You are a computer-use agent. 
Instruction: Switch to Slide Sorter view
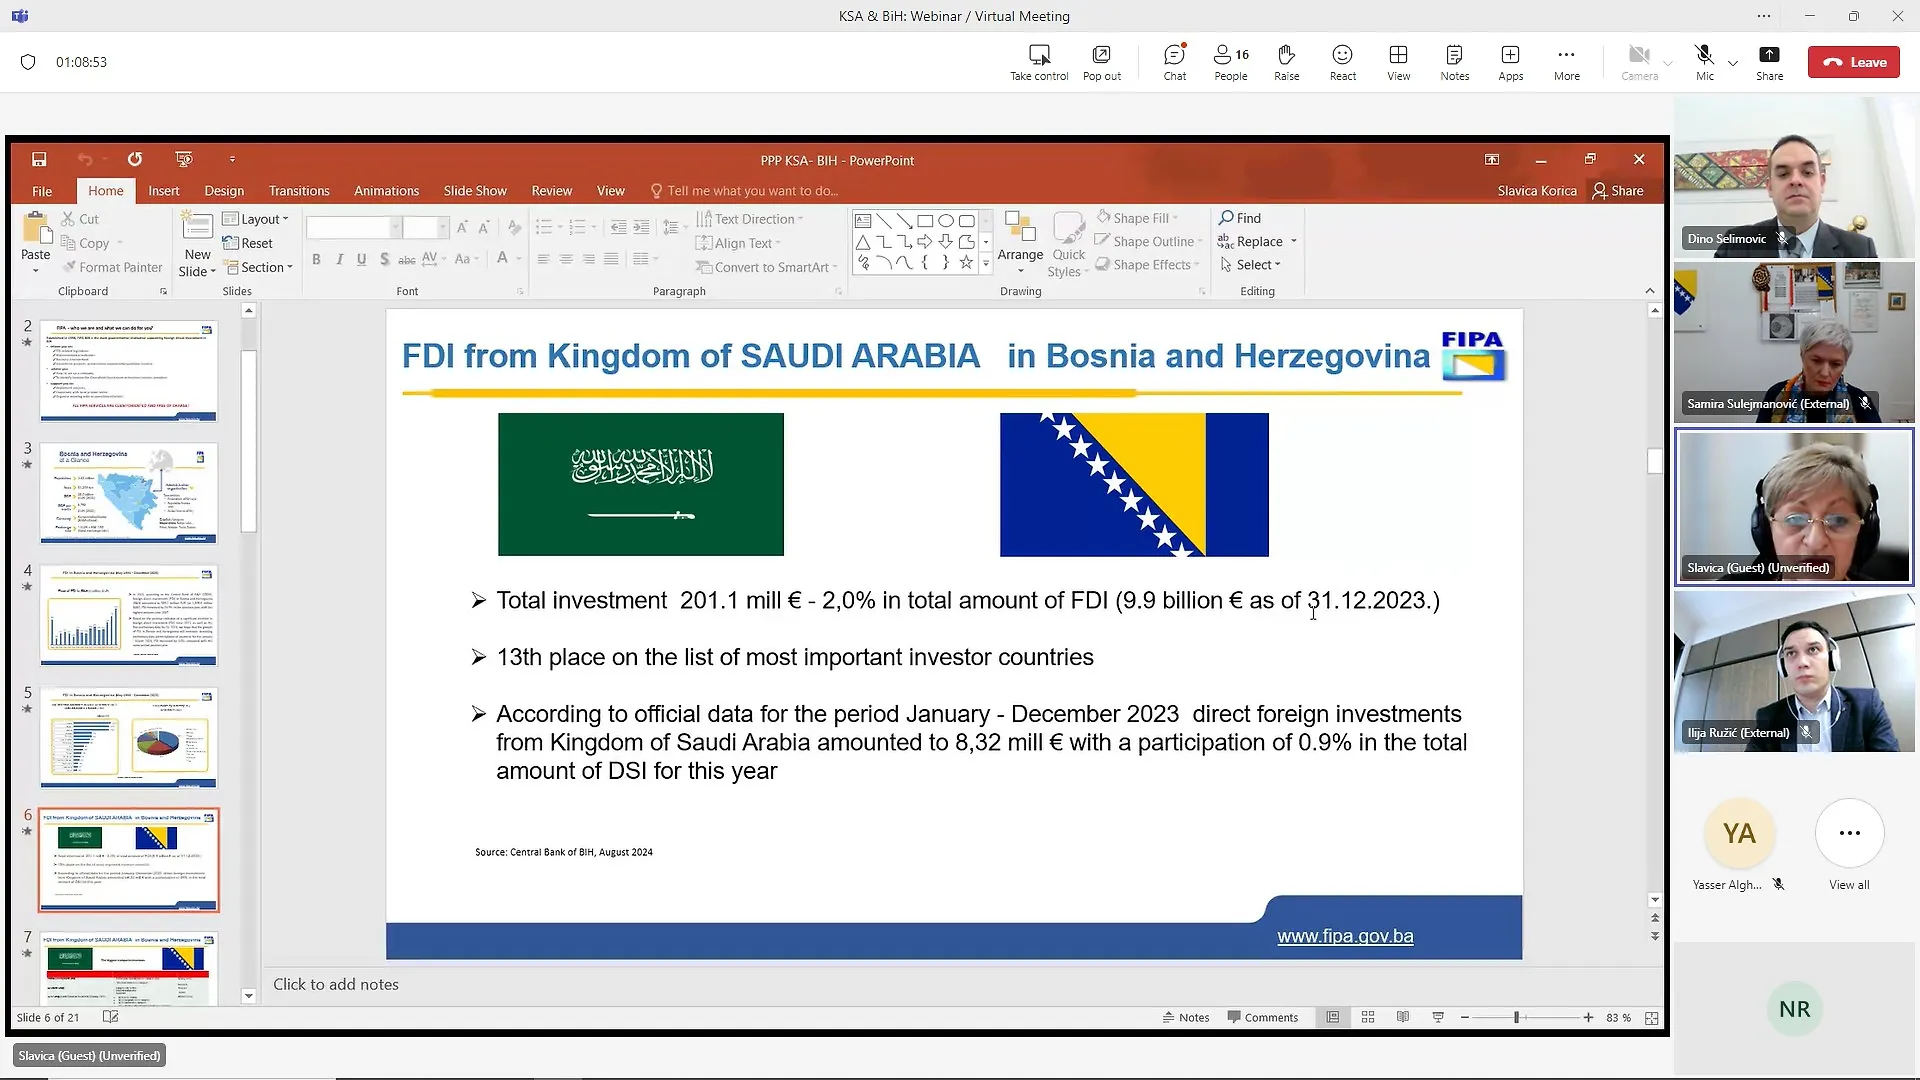point(1367,1016)
